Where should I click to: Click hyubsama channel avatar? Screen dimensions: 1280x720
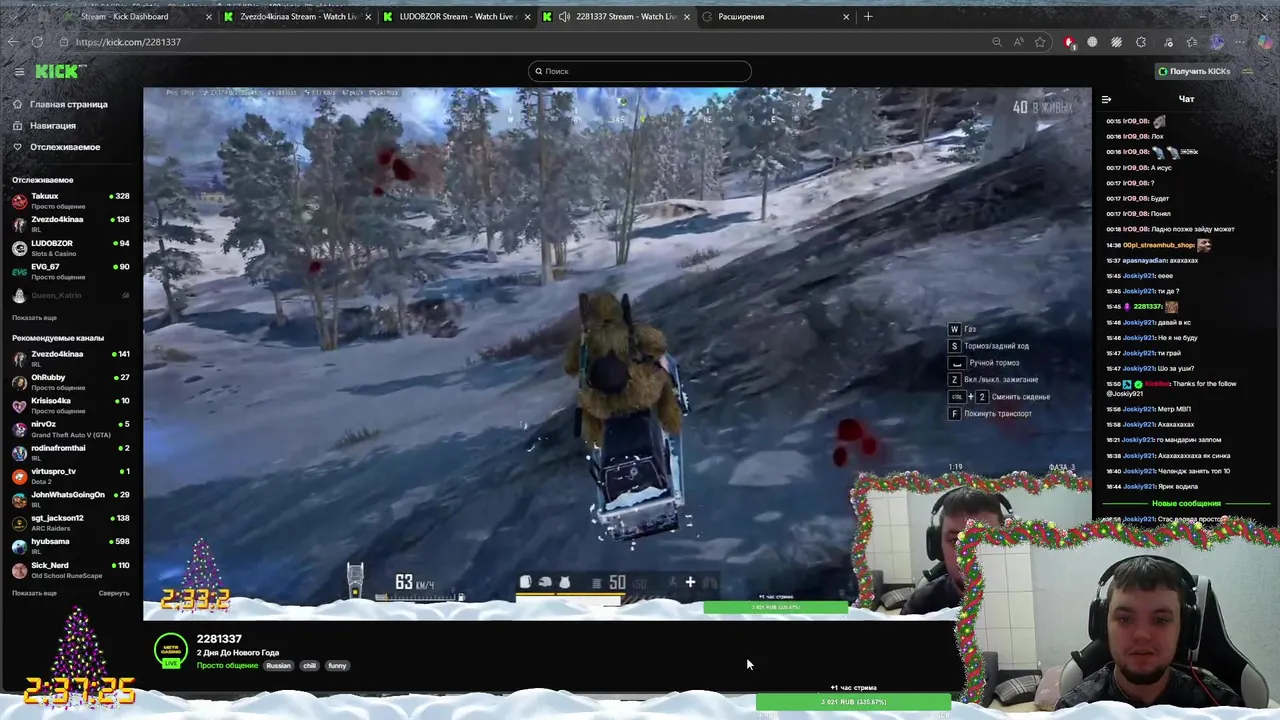19,545
